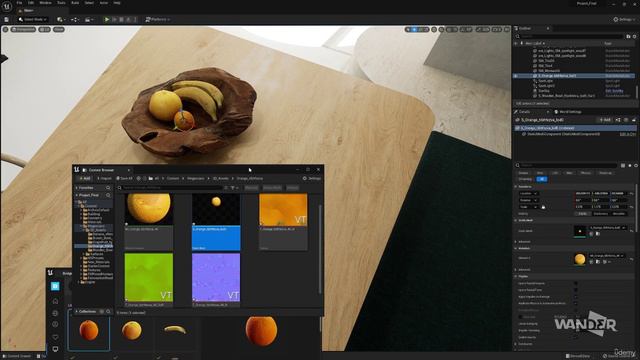Open the Content Browser filter icon
Screen dimensions: 640x360
point(233,188)
